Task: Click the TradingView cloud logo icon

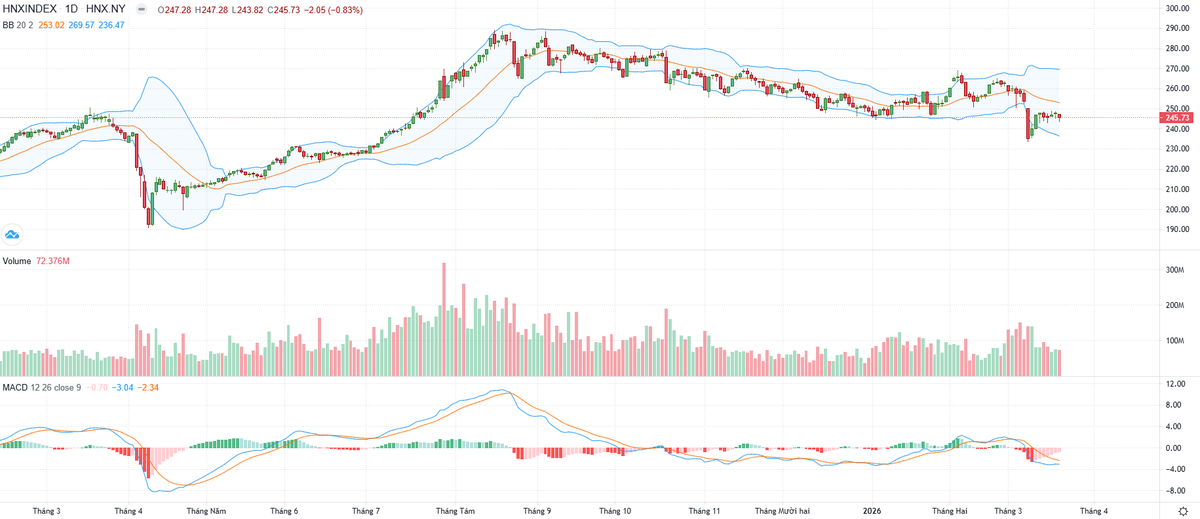Action: [x=12, y=234]
